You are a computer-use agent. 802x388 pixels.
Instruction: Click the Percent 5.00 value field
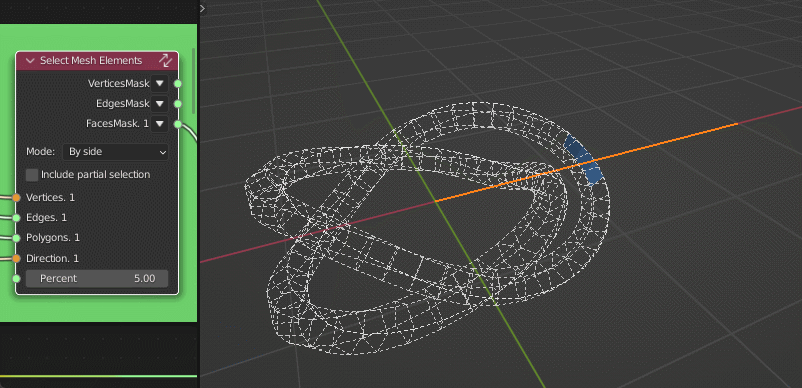[x=97, y=279]
